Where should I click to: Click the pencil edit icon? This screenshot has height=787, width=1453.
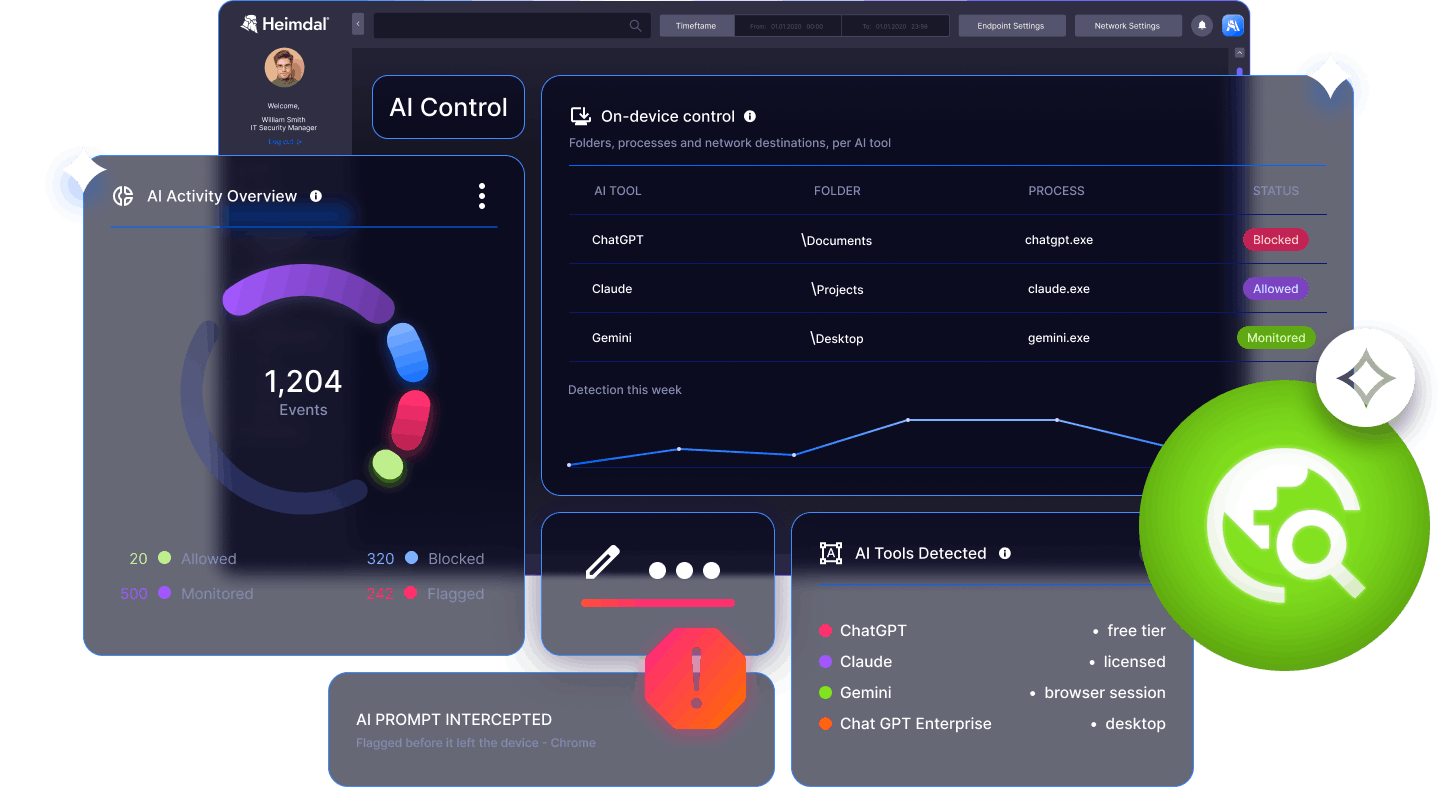pos(602,563)
